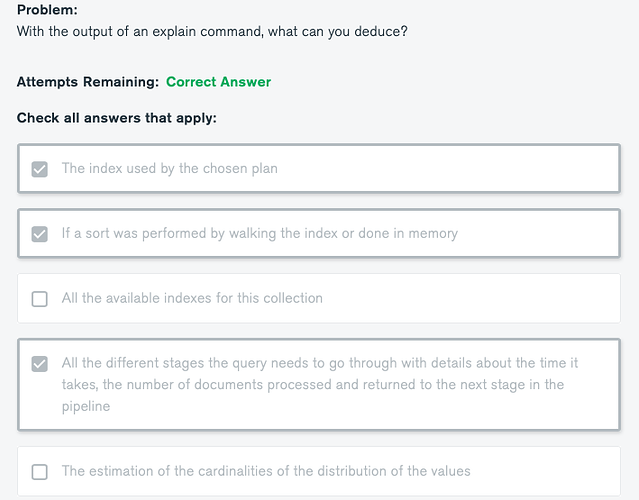Select "The estimation of the cardinalities" answer text
Viewport: 639px width, 500px height.
[x=265, y=471]
